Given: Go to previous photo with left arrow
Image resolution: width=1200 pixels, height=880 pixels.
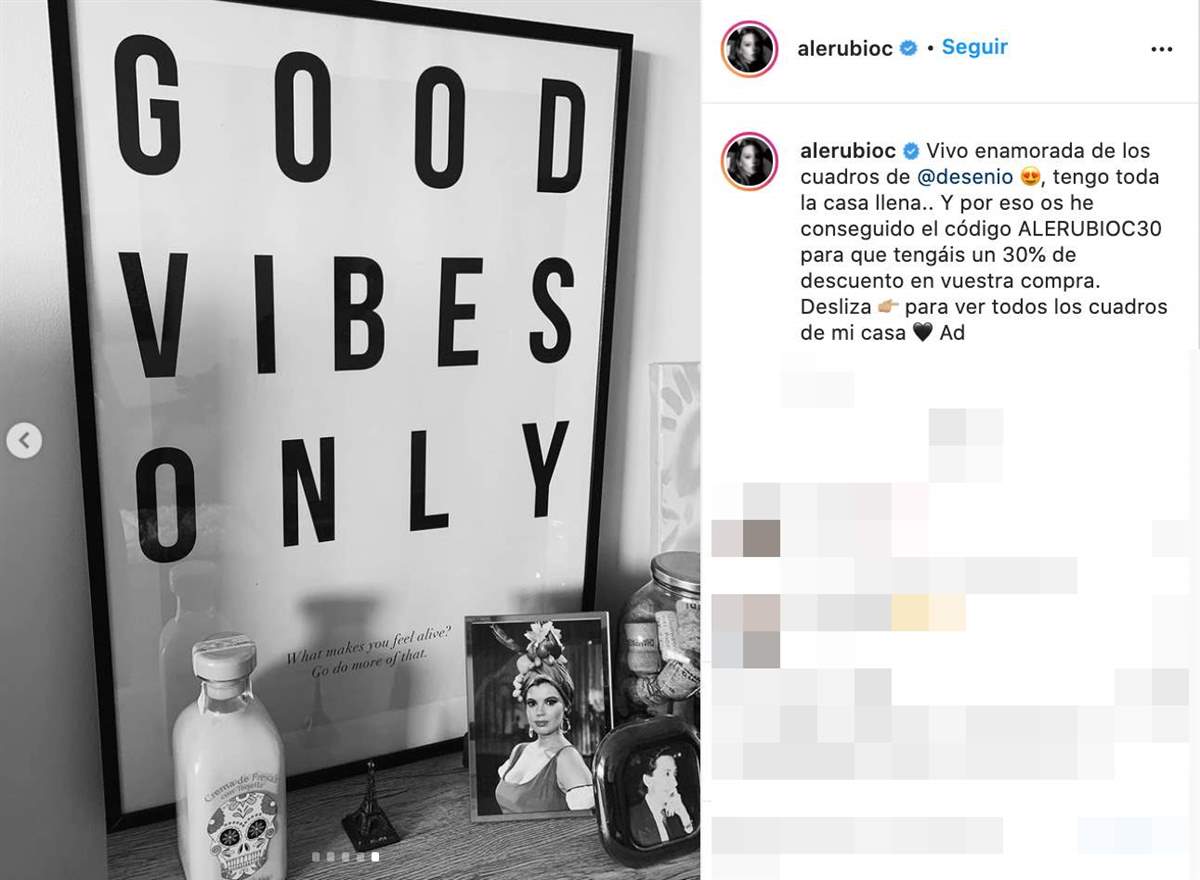Looking at the screenshot, I should pyautogui.click(x=24, y=440).
